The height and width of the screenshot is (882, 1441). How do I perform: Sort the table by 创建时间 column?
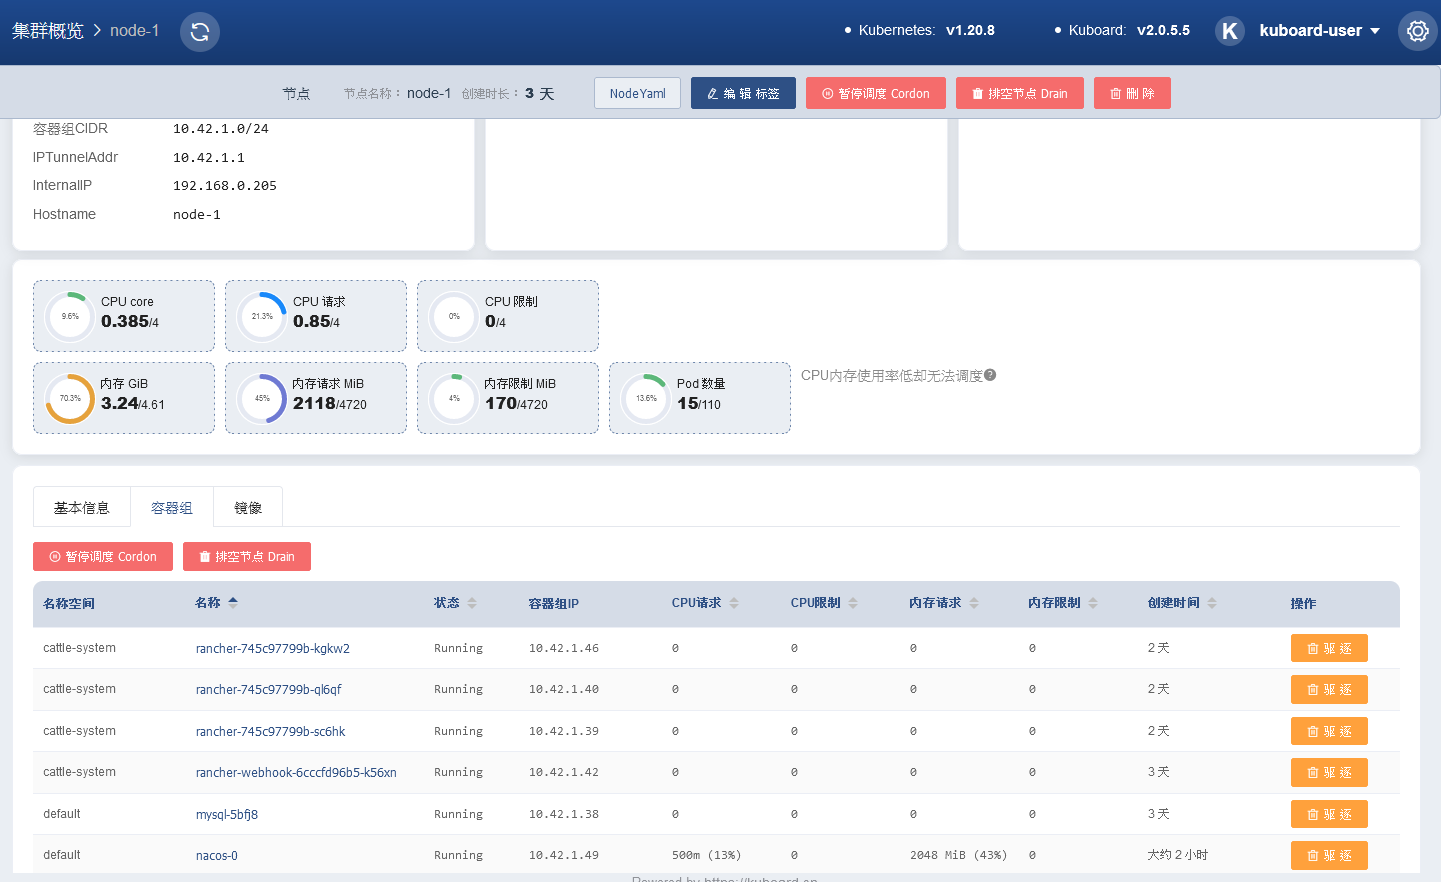[1212, 603]
